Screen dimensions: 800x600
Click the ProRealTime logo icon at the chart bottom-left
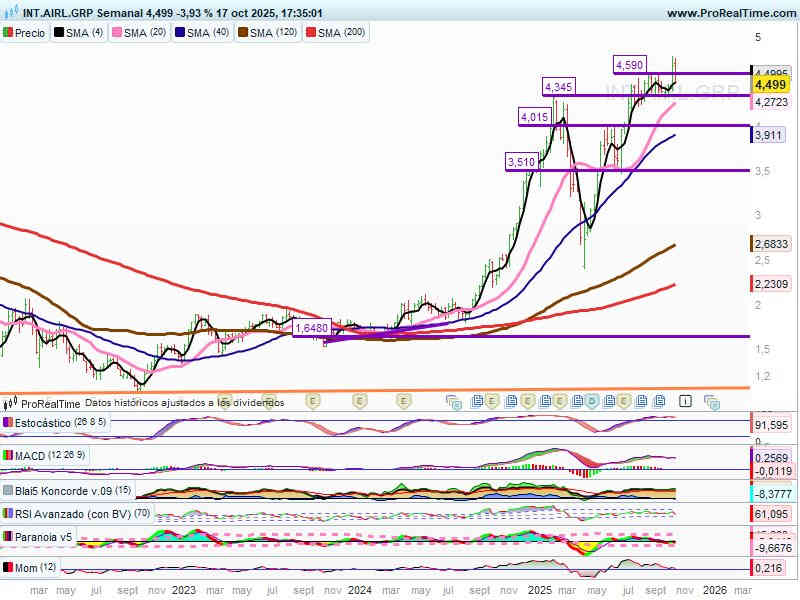(11, 404)
